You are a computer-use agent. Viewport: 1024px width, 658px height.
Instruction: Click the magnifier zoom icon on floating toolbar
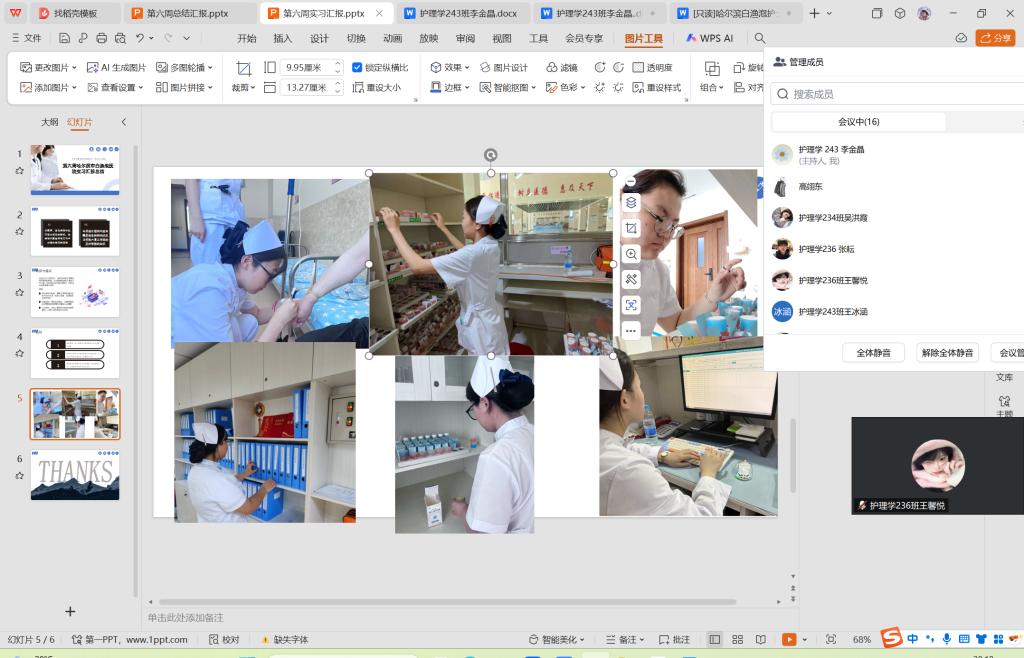[631, 254]
